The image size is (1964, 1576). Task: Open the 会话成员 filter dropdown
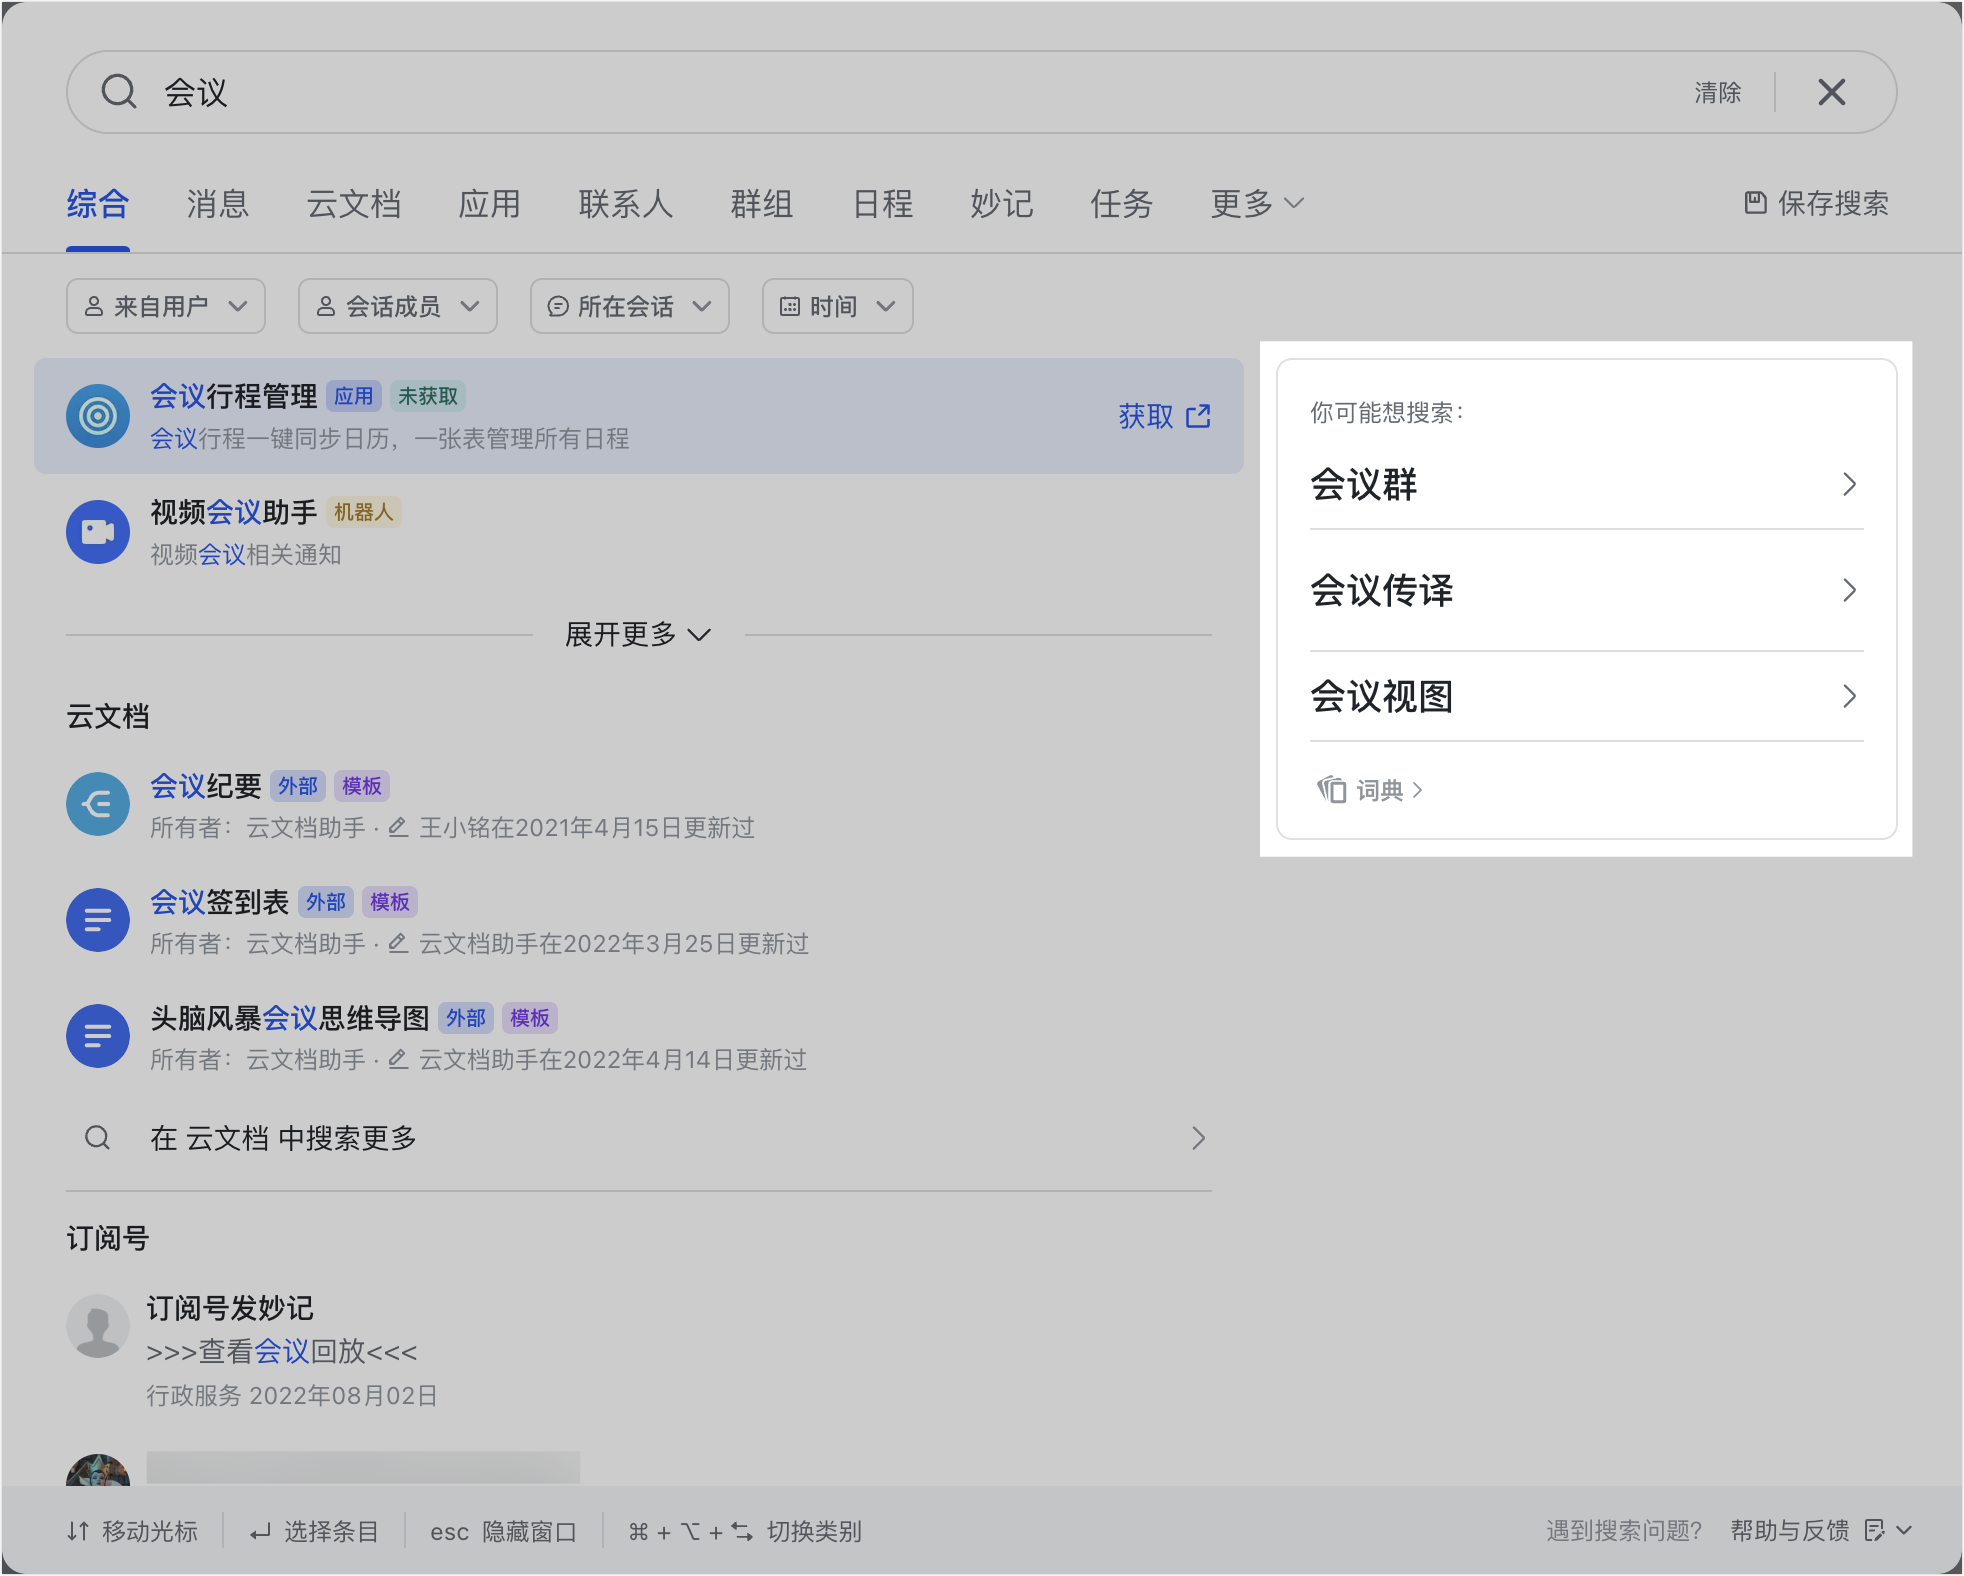(398, 306)
